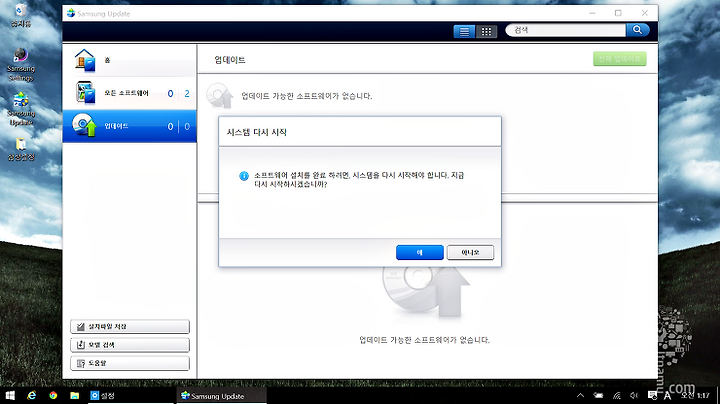Click Samsung Update taskbar button

221,395
